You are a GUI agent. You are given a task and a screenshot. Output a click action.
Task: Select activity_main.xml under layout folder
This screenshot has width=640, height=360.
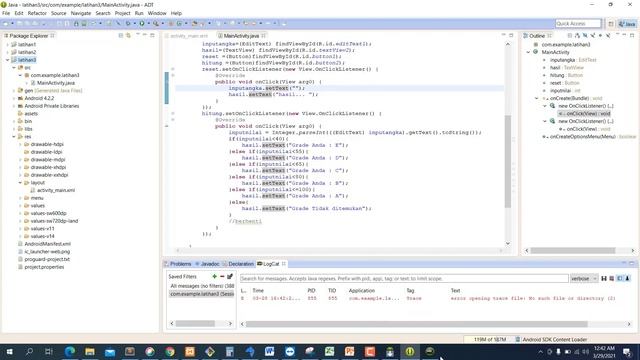tap(53, 190)
